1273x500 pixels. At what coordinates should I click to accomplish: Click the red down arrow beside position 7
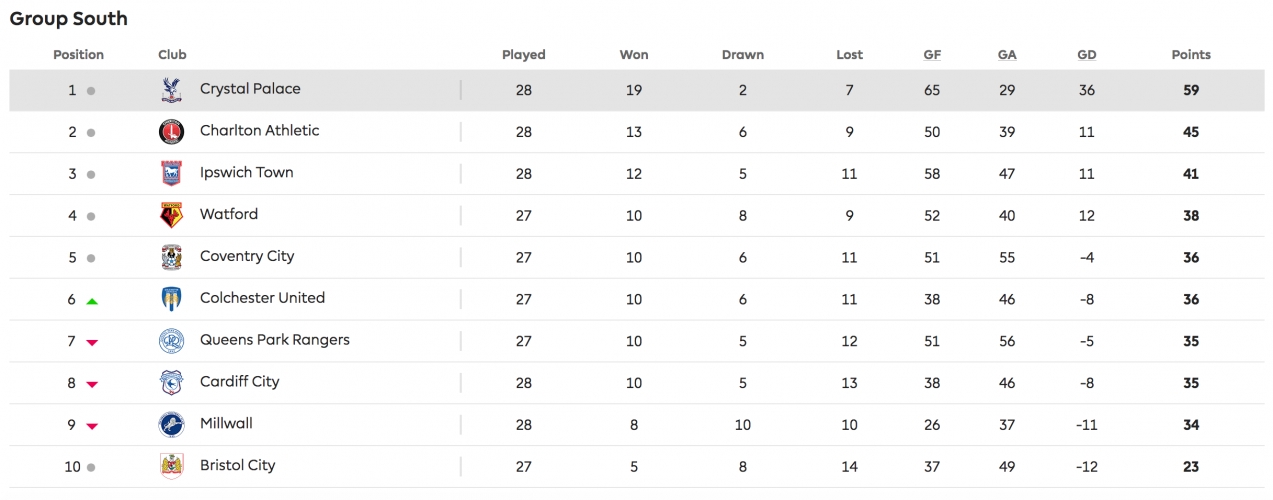[x=92, y=342]
